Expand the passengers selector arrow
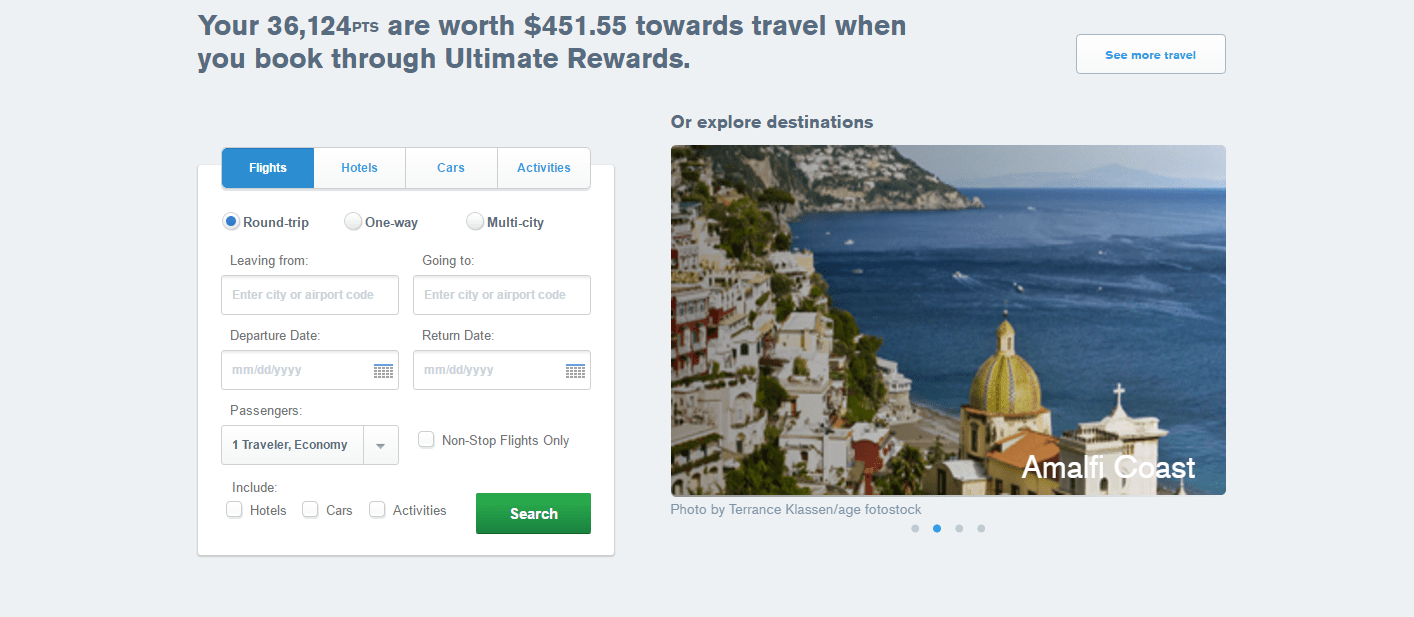Image resolution: width=1414 pixels, height=617 pixels. point(381,444)
